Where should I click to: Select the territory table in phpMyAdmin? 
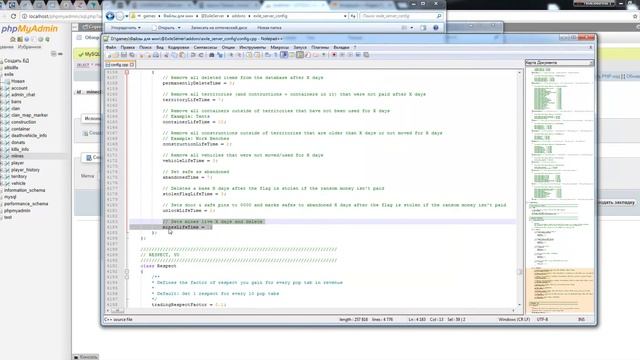point(19,176)
